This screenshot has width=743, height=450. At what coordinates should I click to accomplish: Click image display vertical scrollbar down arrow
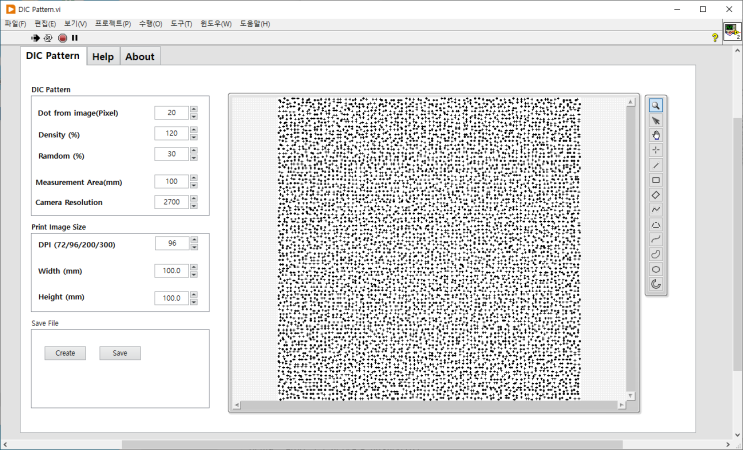pyautogui.click(x=631, y=396)
